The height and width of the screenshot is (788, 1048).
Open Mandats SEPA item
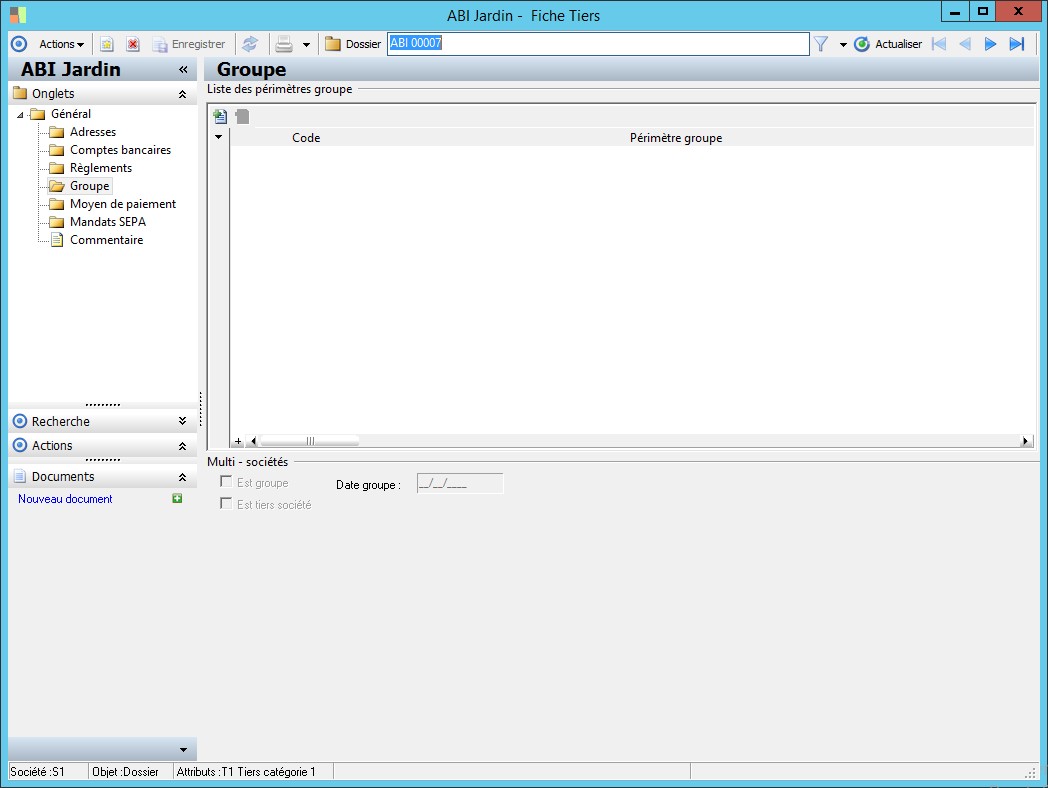point(108,222)
